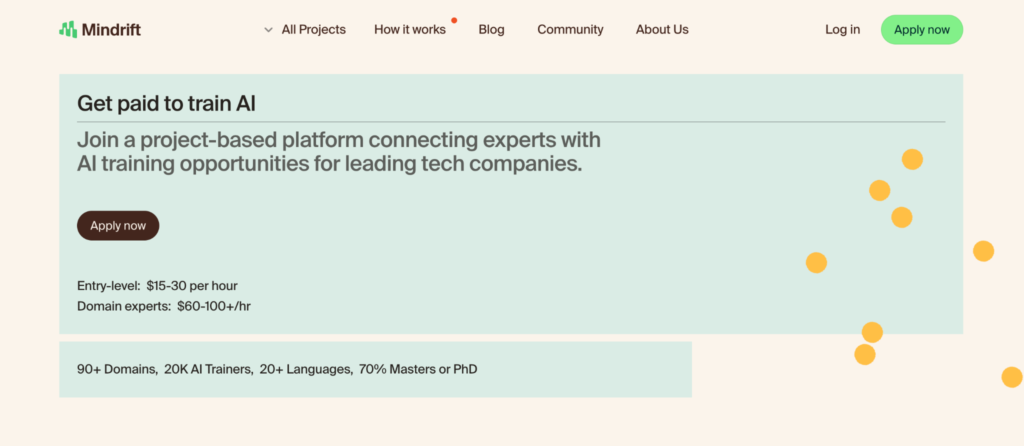The image size is (1024, 446).
Task: Click the Mindrift wordmark text
Action: [111, 29]
